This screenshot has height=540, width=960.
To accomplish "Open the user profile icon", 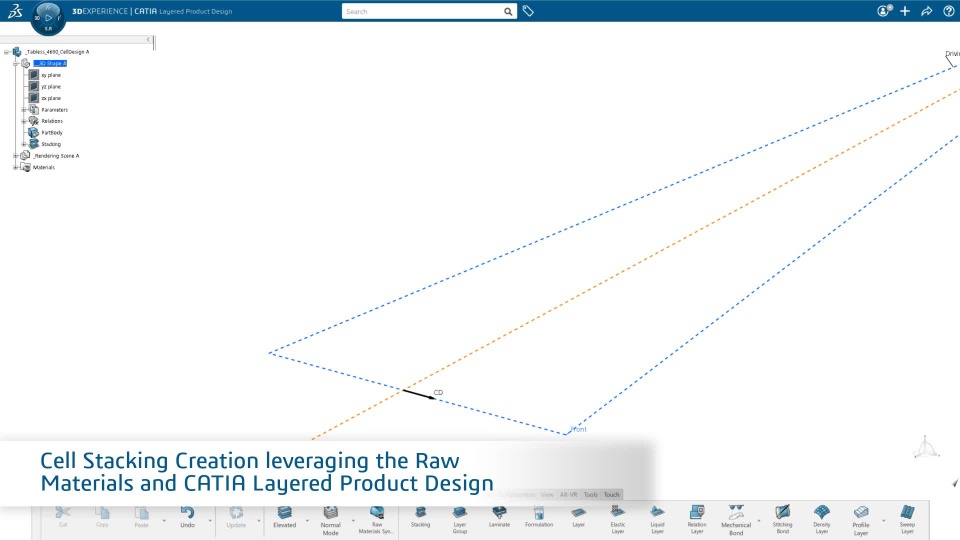I will [x=883, y=11].
